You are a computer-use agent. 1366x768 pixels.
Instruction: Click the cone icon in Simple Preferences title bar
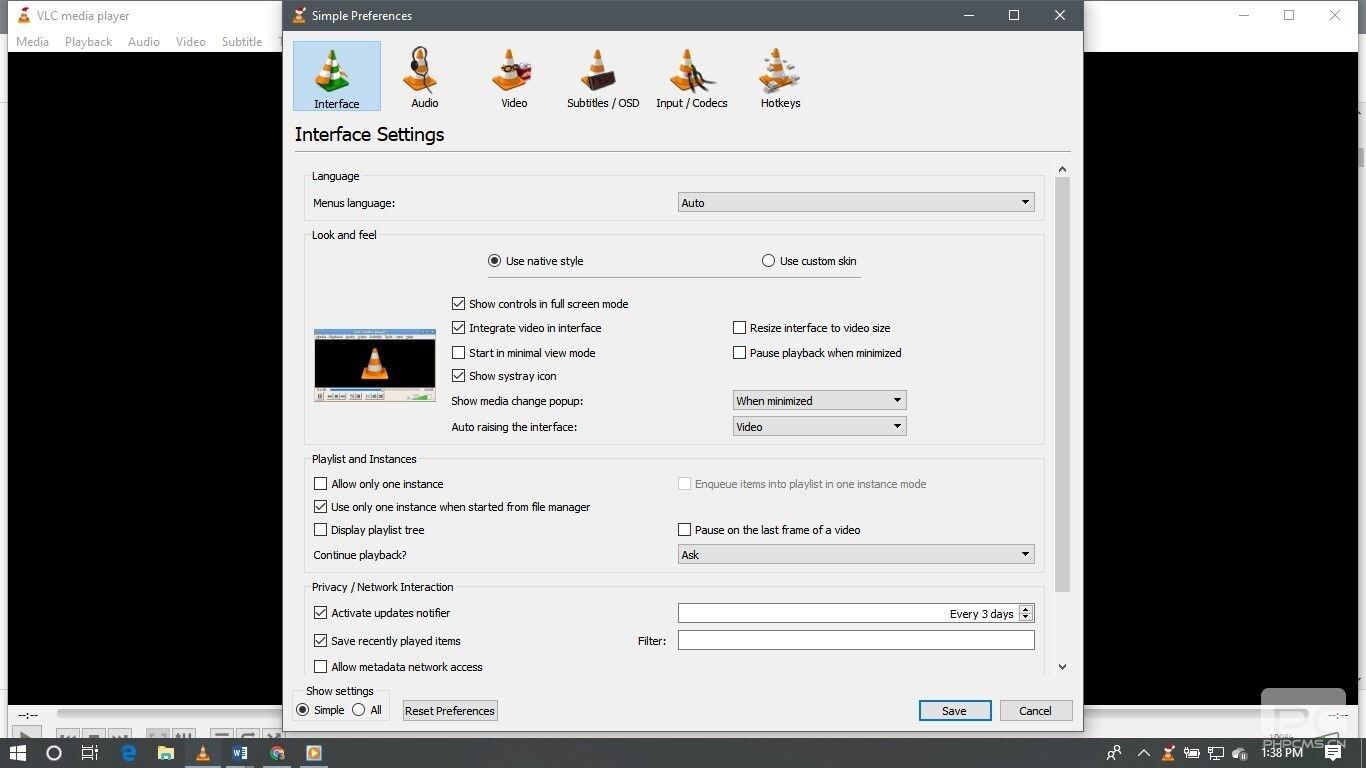[x=299, y=15]
